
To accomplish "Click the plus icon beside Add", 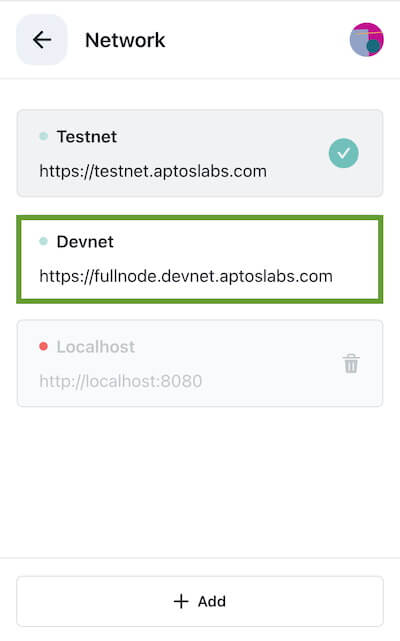I will click(x=181, y=601).
